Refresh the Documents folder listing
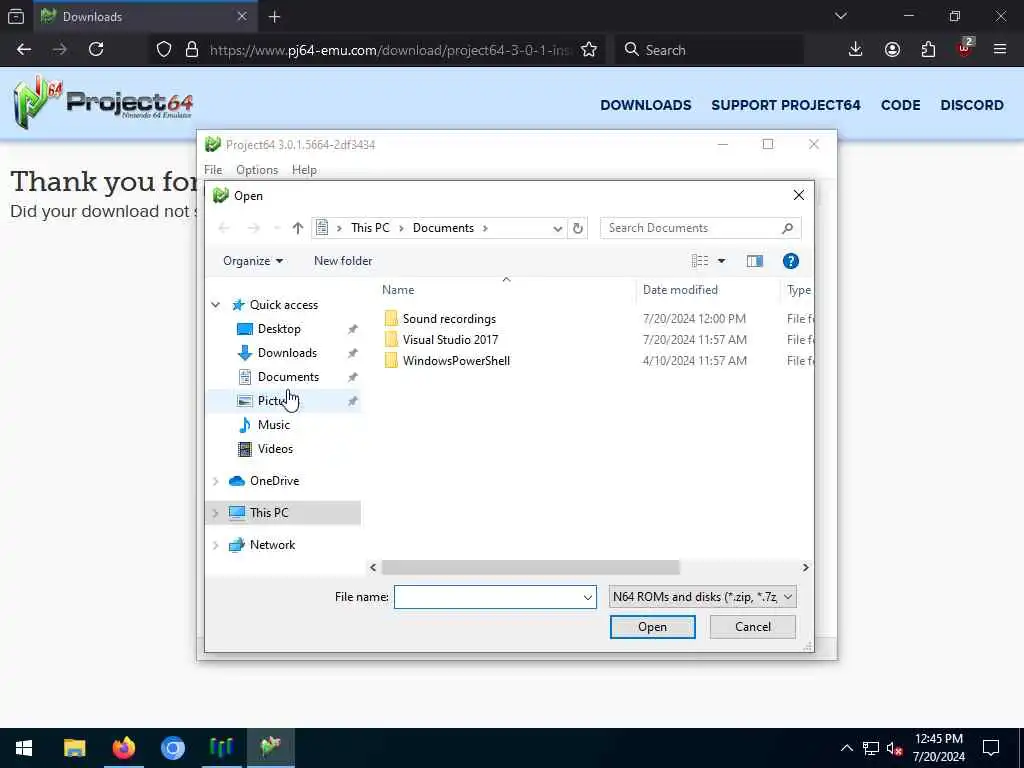The height and width of the screenshot is (768, 1024). click(x=577, y=228)
